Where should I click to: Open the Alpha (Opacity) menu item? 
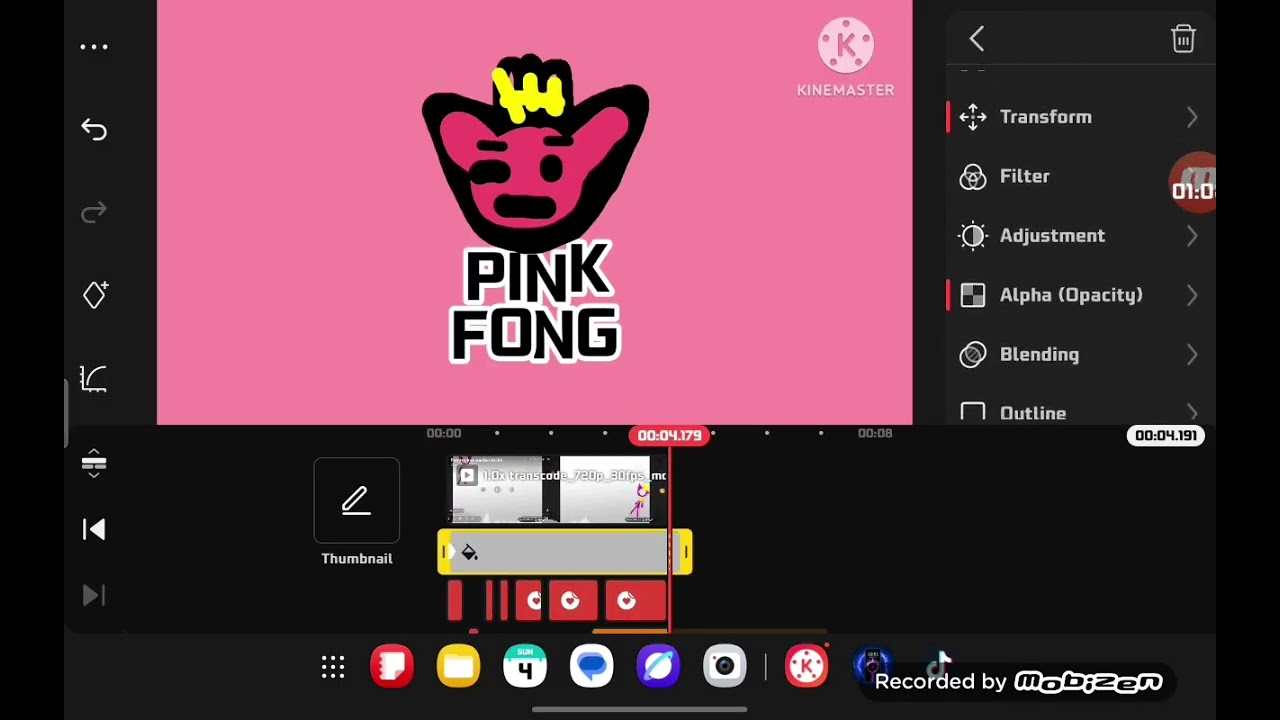1080,295
